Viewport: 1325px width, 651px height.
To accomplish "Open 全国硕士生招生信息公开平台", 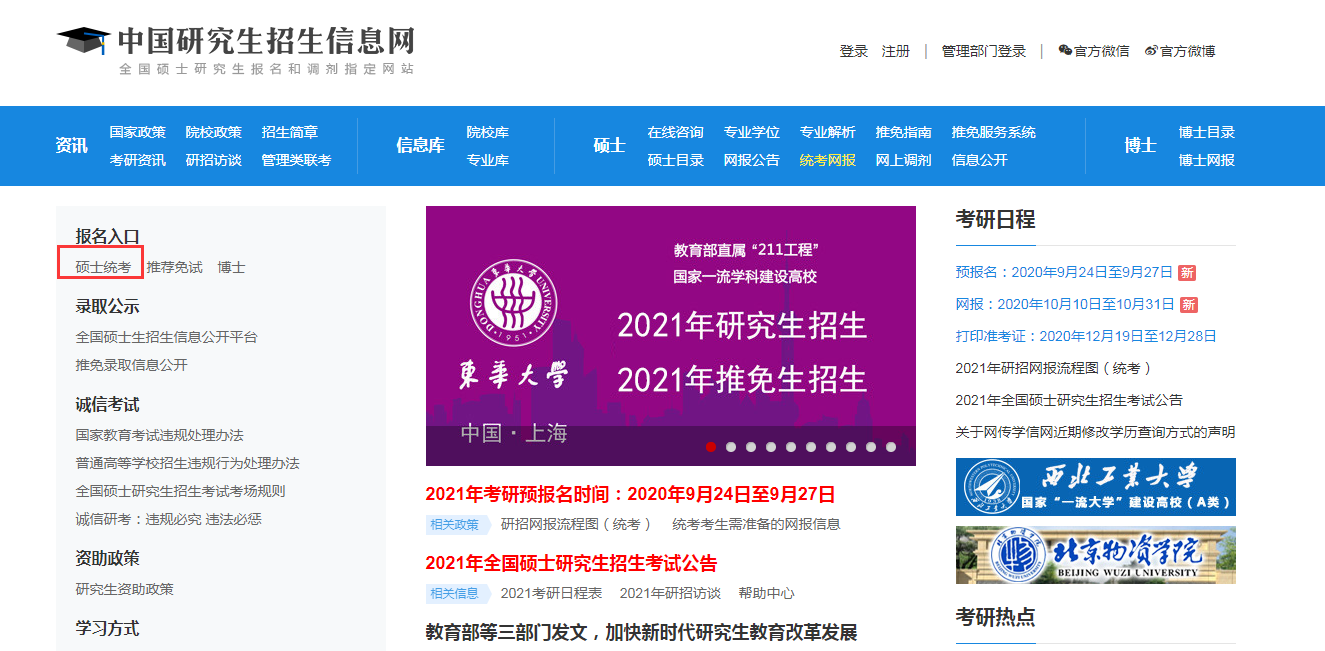I will (x=167, y=337).
